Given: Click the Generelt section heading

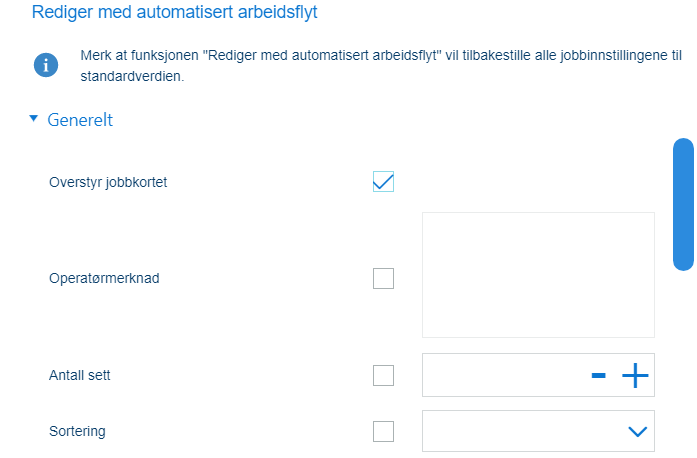Looking at the screenshot, I should [x=80, y=120].
